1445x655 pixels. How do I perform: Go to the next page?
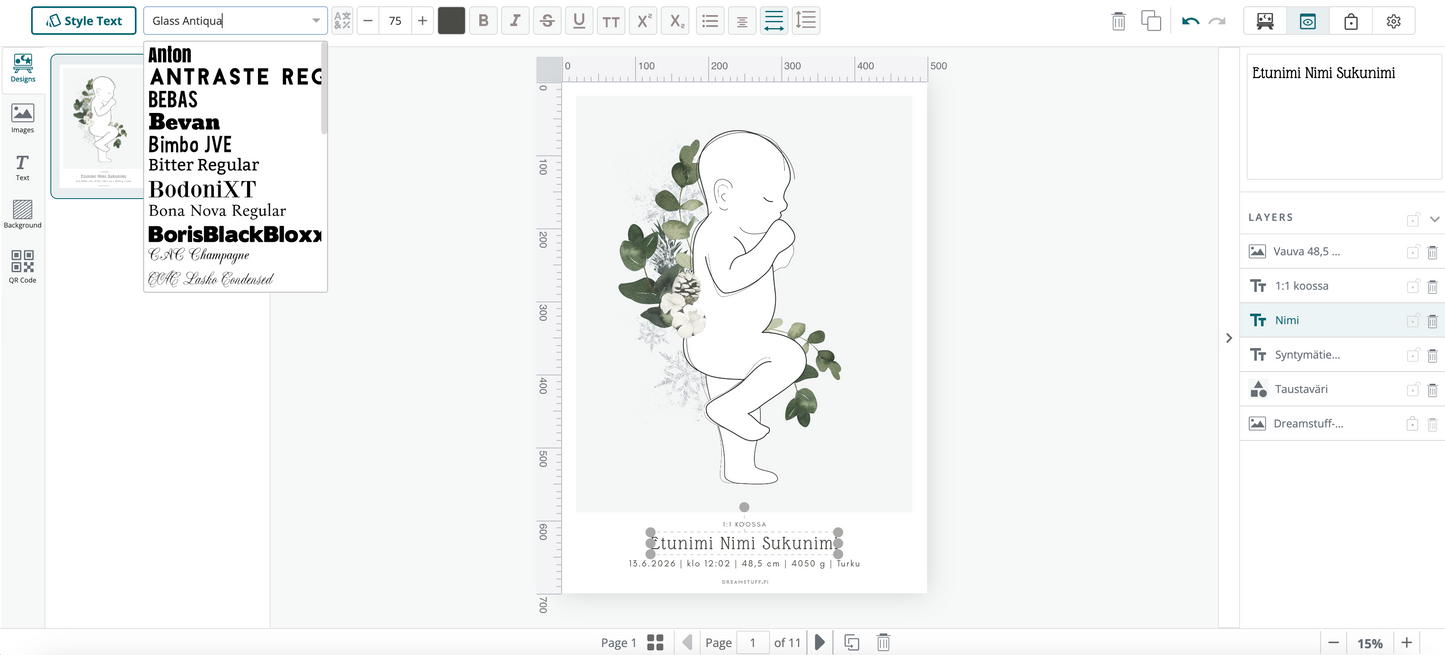[x=820, y=642]
